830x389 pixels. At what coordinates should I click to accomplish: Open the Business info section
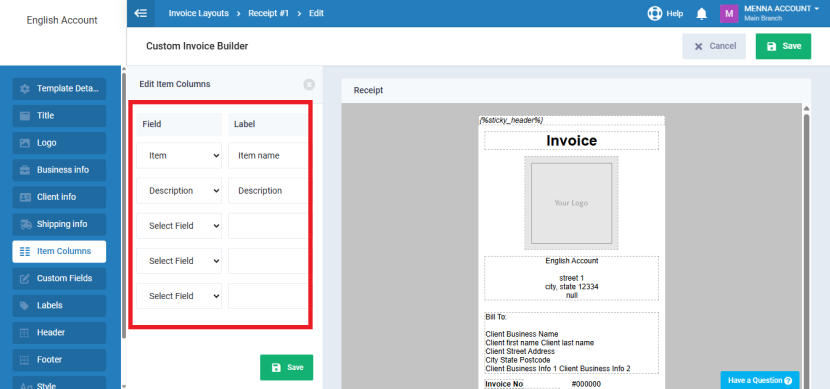tap(59, 170)
